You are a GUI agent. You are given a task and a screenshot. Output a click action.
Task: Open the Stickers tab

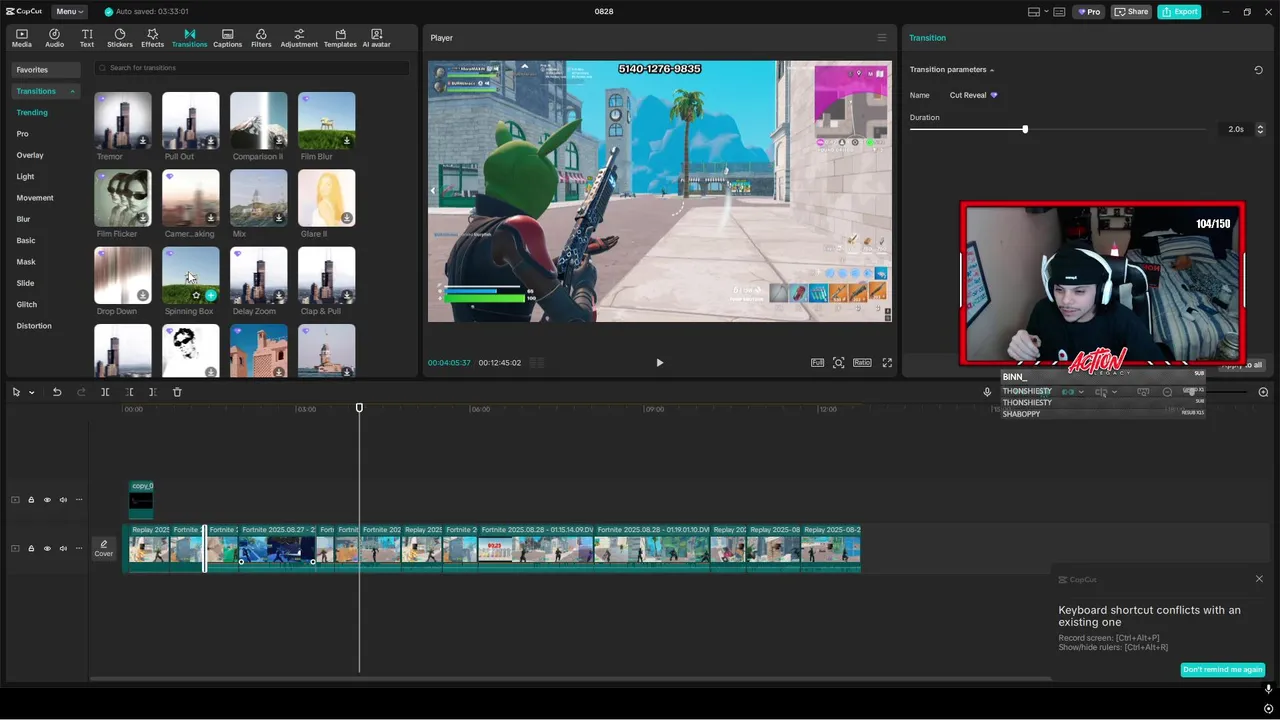119,38
